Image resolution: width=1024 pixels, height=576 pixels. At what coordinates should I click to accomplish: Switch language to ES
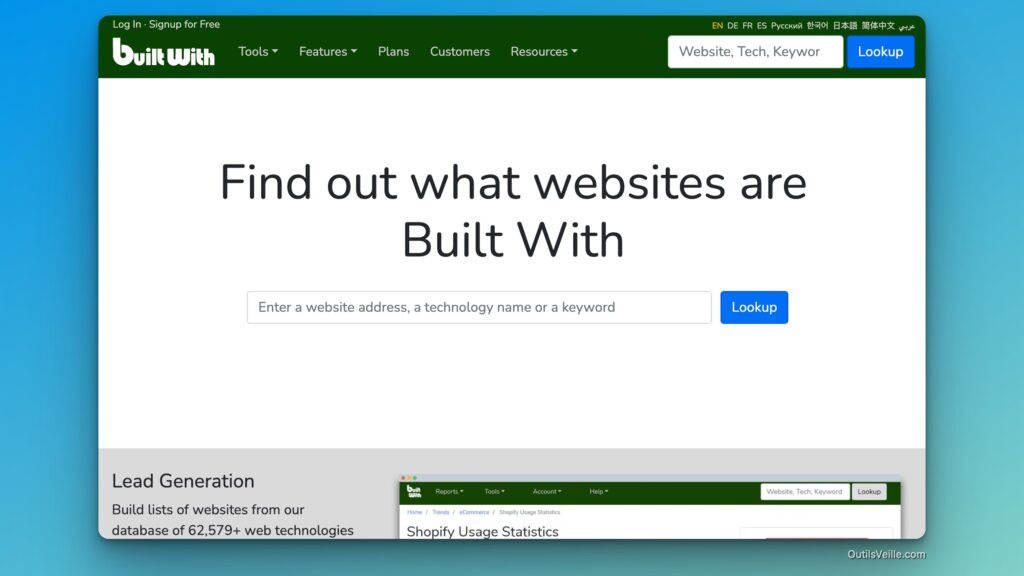[761, 26]
